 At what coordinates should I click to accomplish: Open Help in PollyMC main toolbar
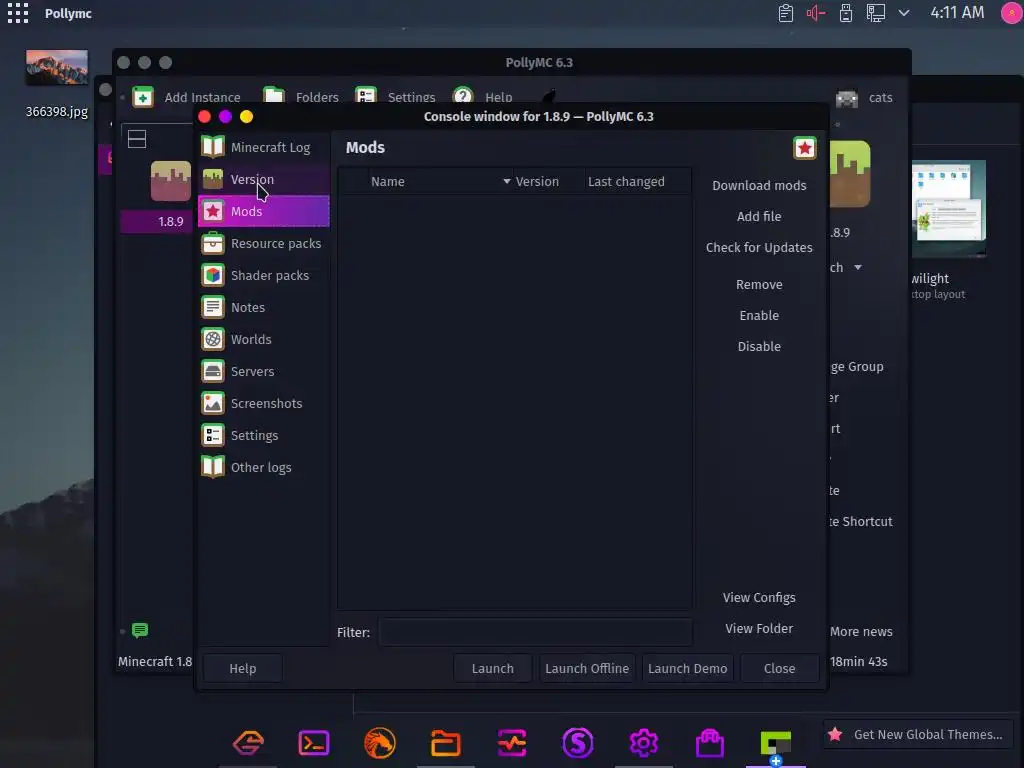click(x=483, y=97)
